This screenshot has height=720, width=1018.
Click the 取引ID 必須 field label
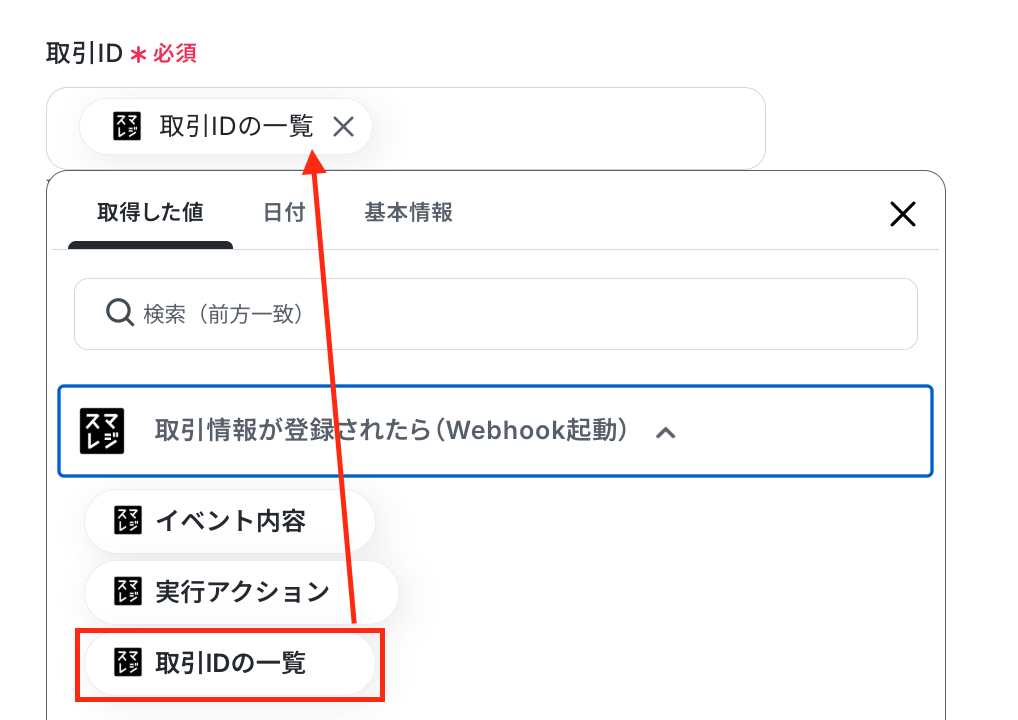[x=121, y=53]
